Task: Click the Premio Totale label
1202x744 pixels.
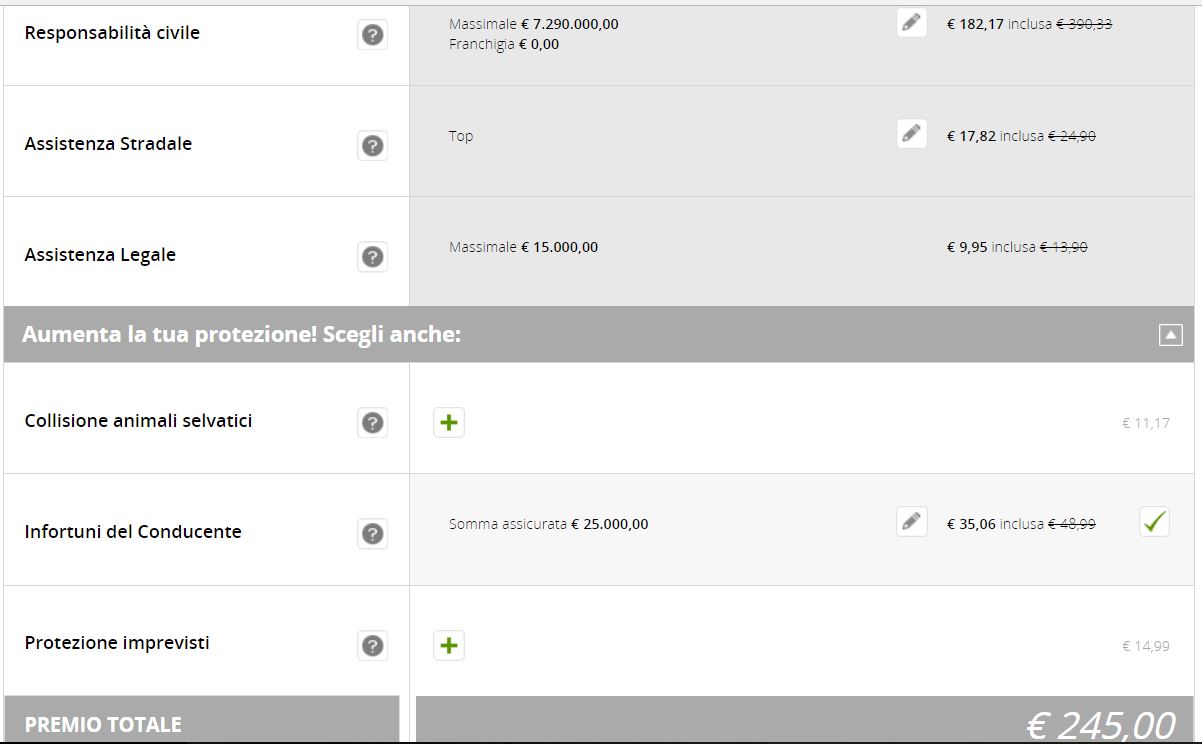Action: [103, 724]
